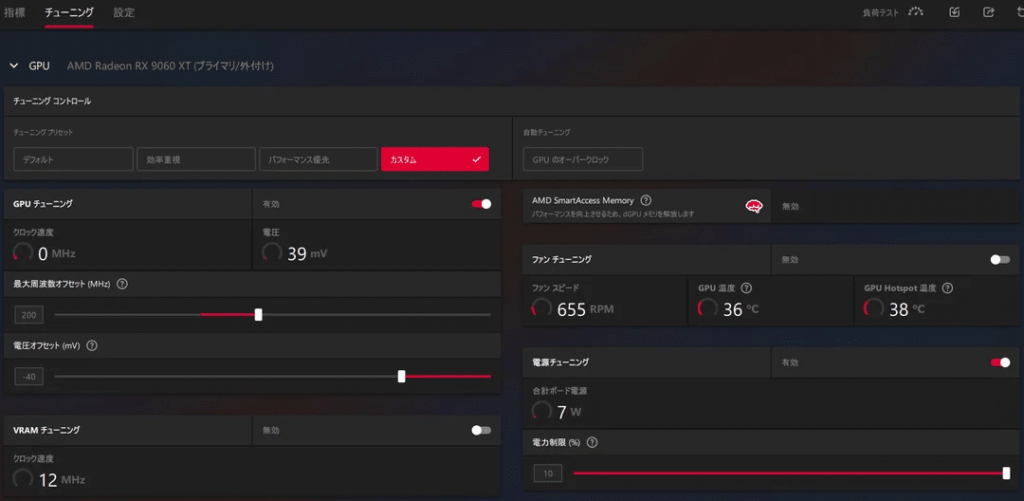This screenshot has width=1024, height=501.
Task: Open help icon for 電力制限 (%)
Action: click(x=592, y=442)
